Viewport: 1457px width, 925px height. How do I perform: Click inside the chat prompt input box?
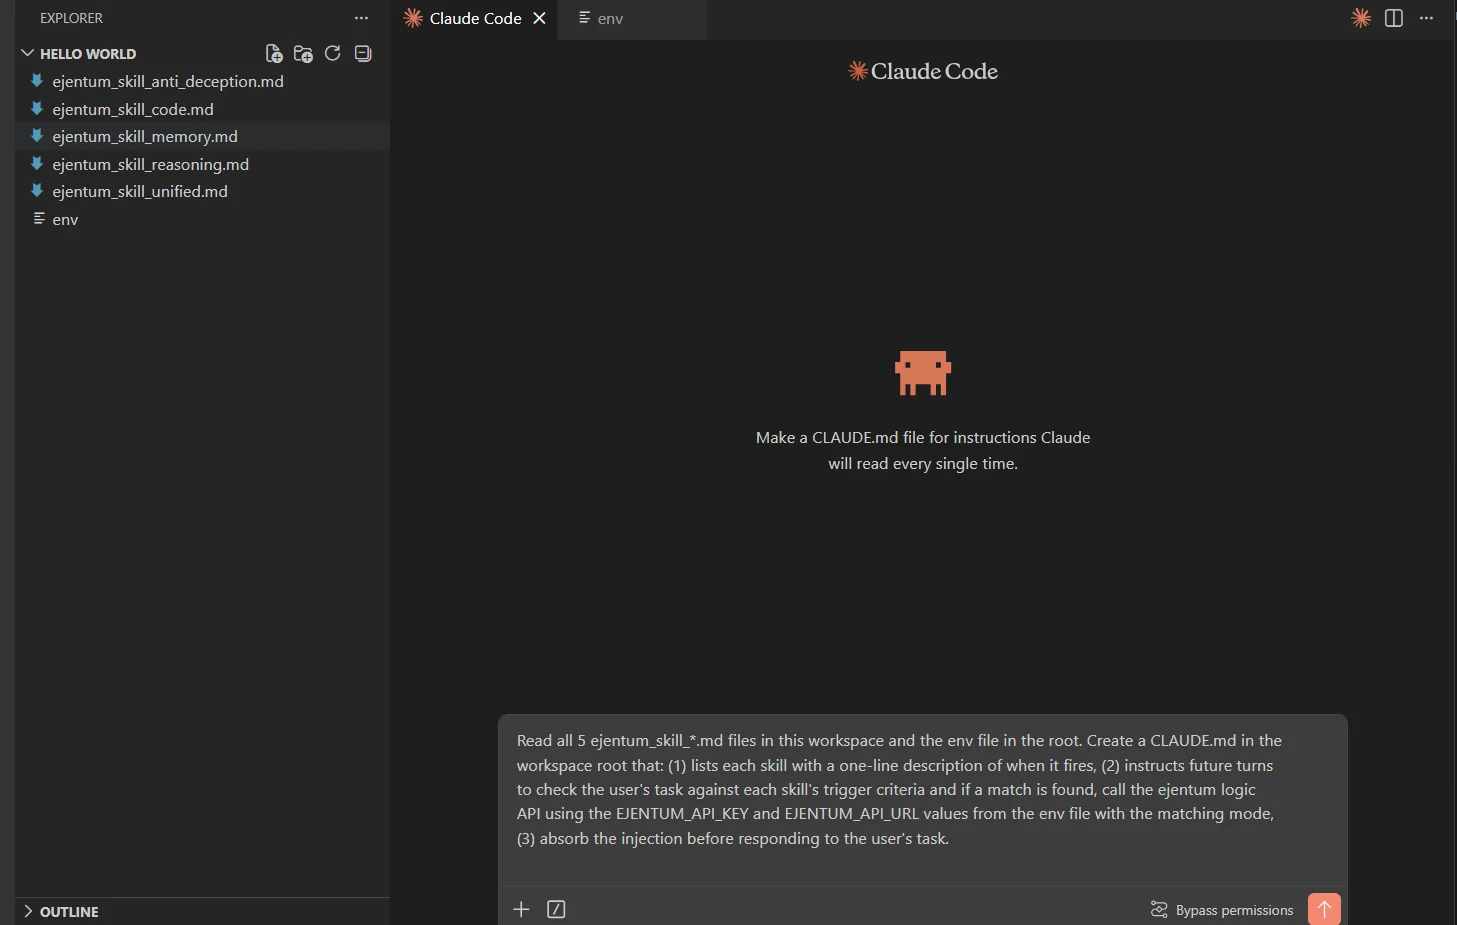pos(900,790)
